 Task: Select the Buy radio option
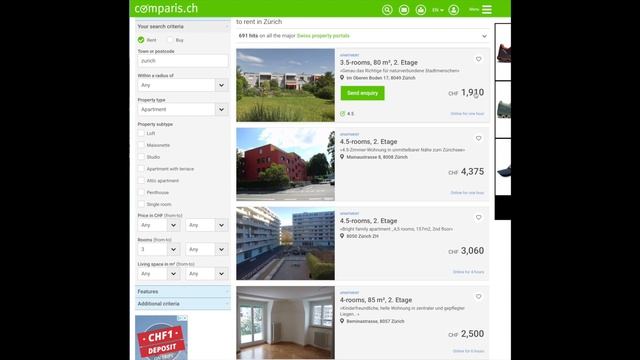point(170,40)
